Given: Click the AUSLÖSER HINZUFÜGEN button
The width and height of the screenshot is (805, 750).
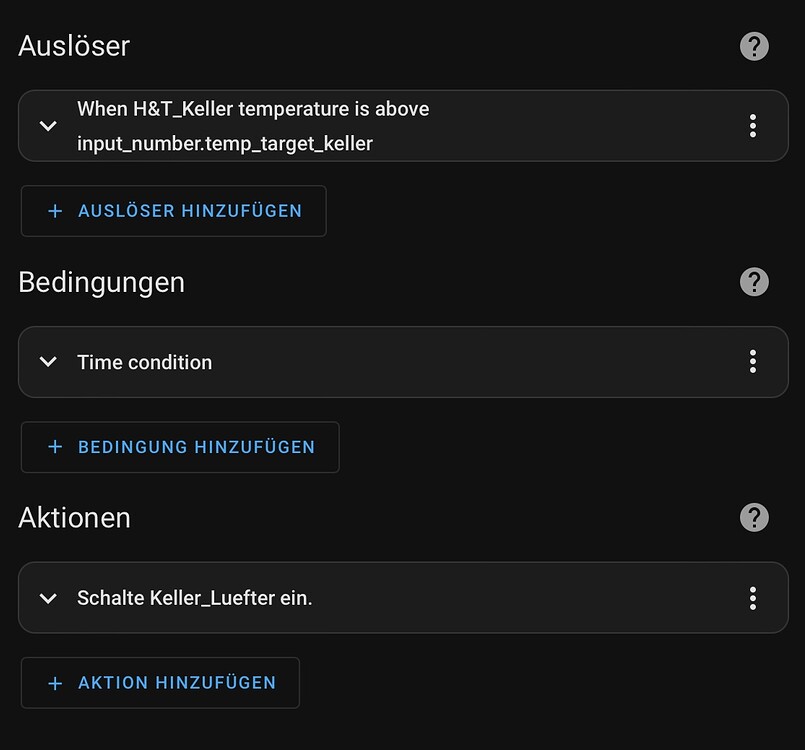Looking at the screenshot, I should pyautogui.click(x=173, y=211).
